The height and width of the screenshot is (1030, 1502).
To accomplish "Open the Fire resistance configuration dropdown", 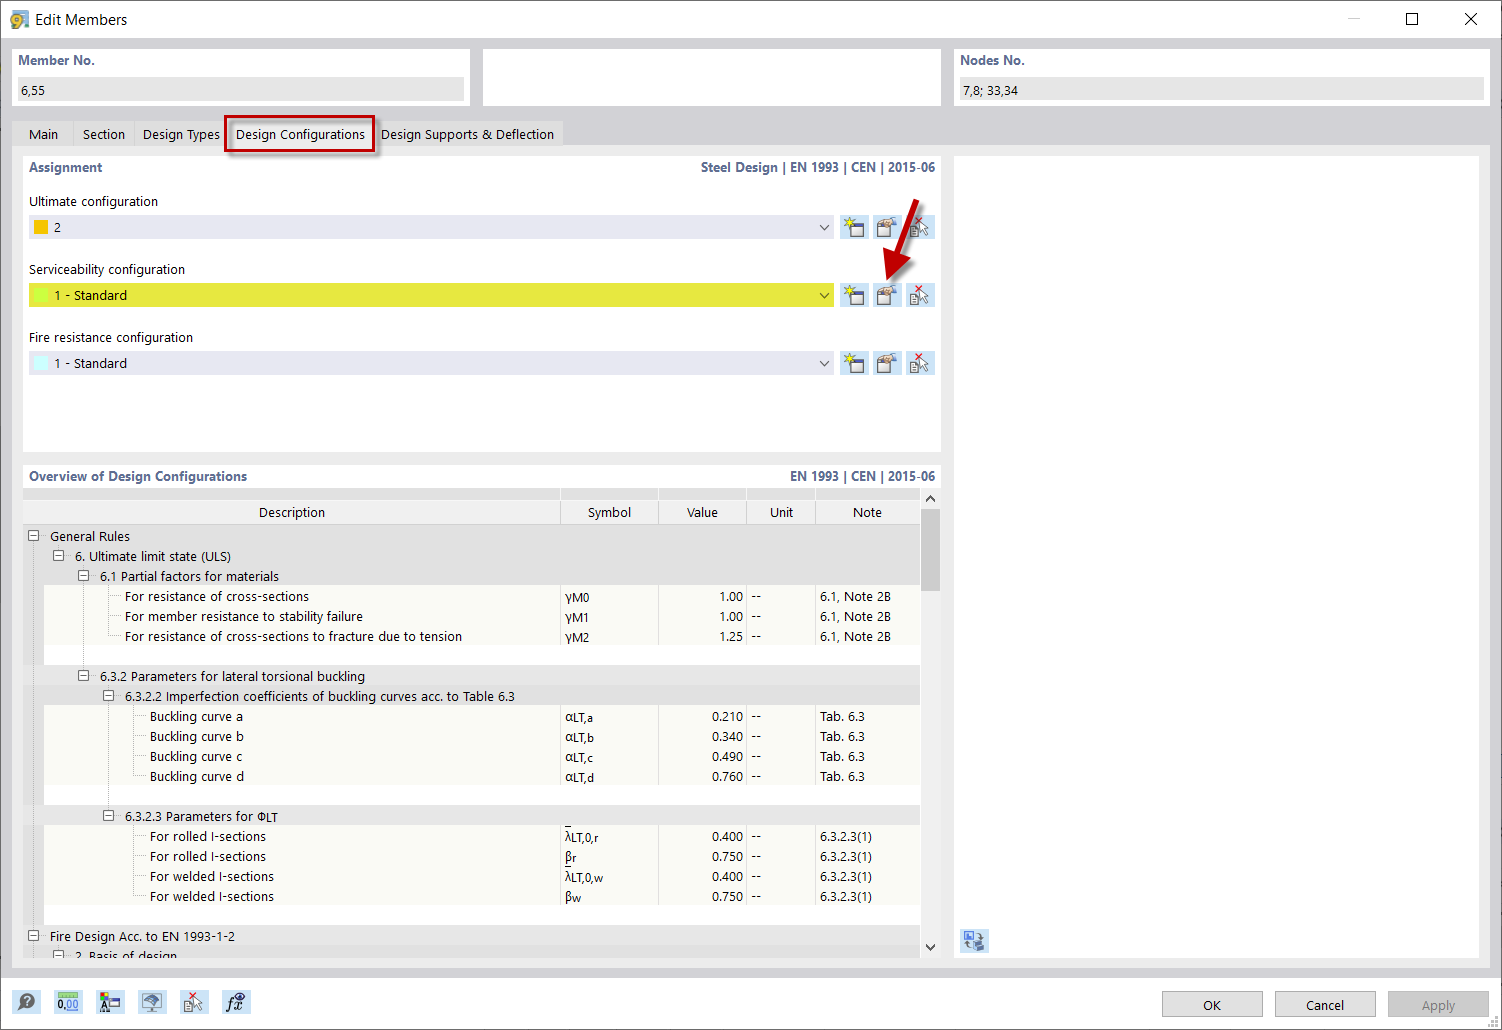I will coord(823,363).
